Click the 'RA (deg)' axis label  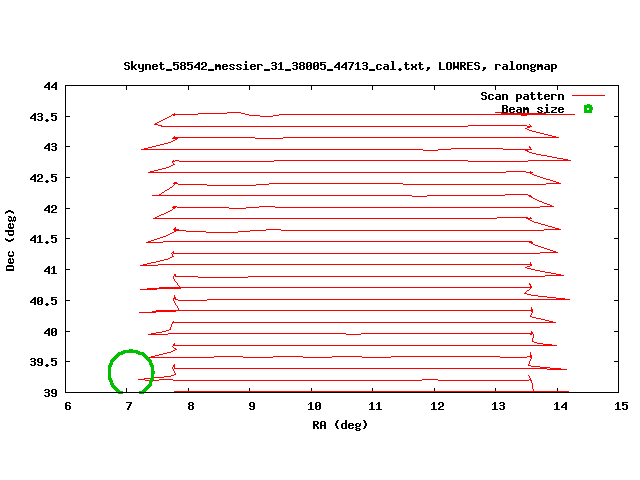(x=340, y=425)
